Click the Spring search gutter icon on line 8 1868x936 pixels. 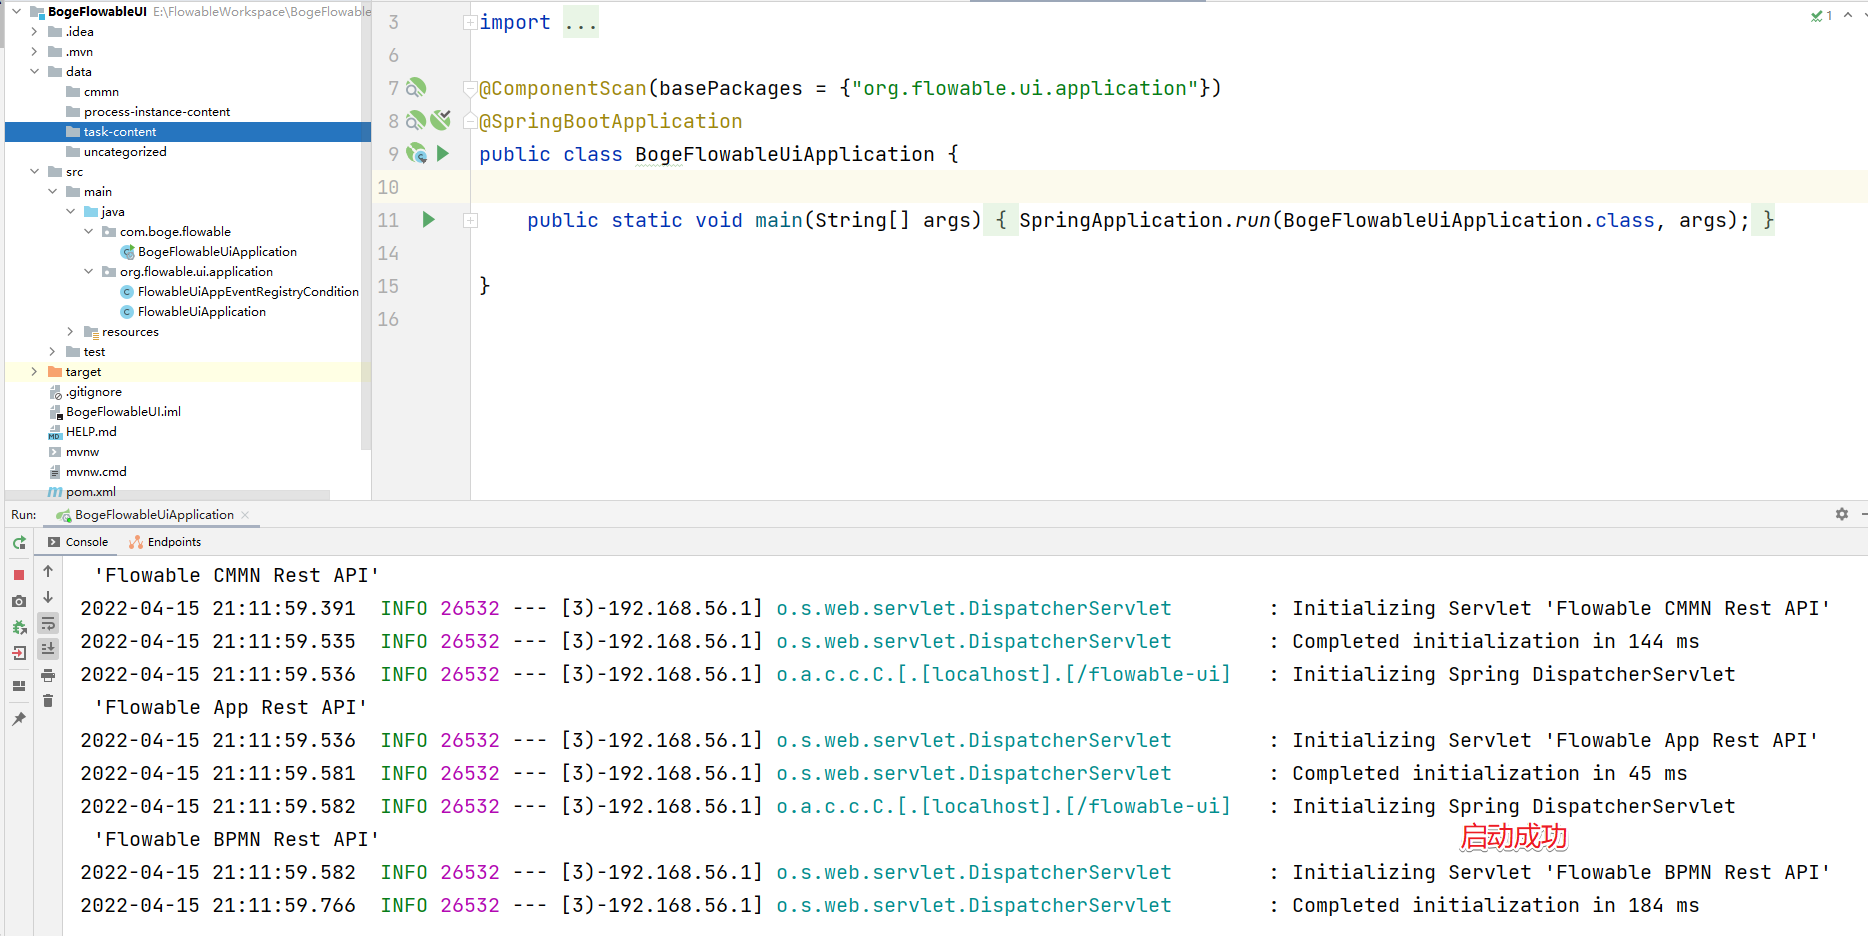click(416, 121)
